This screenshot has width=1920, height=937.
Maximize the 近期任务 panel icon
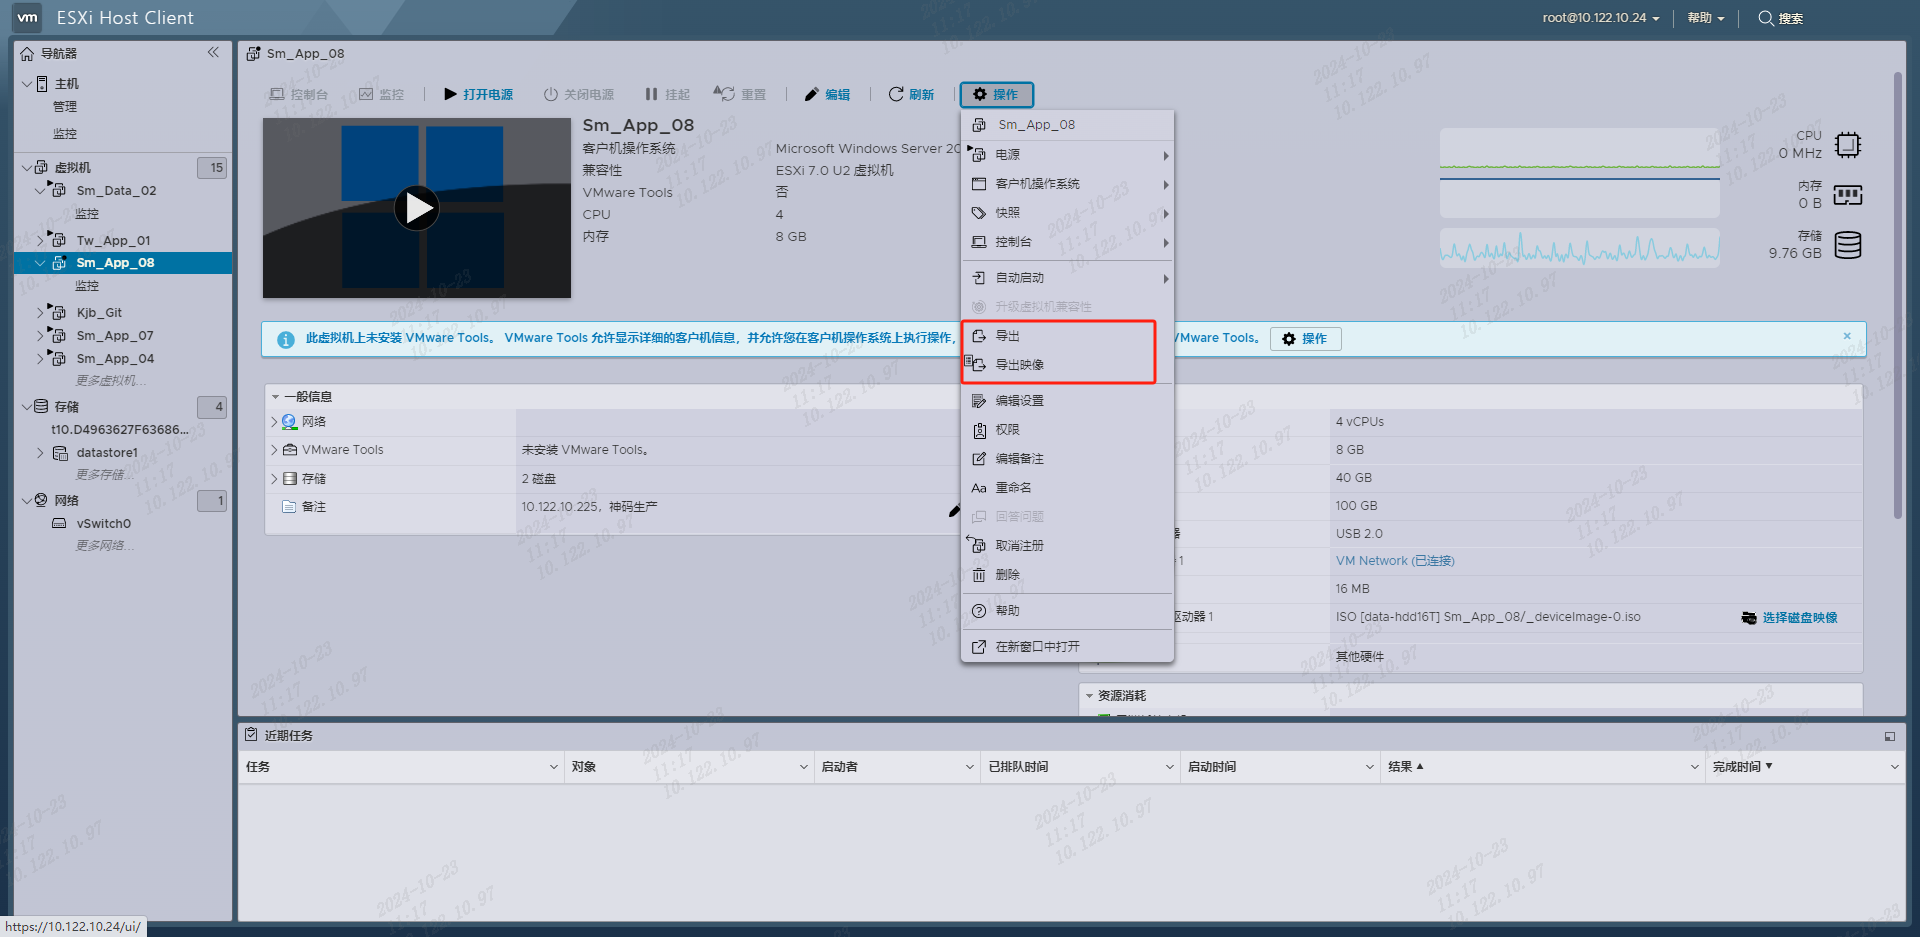tap(1890, 736)
